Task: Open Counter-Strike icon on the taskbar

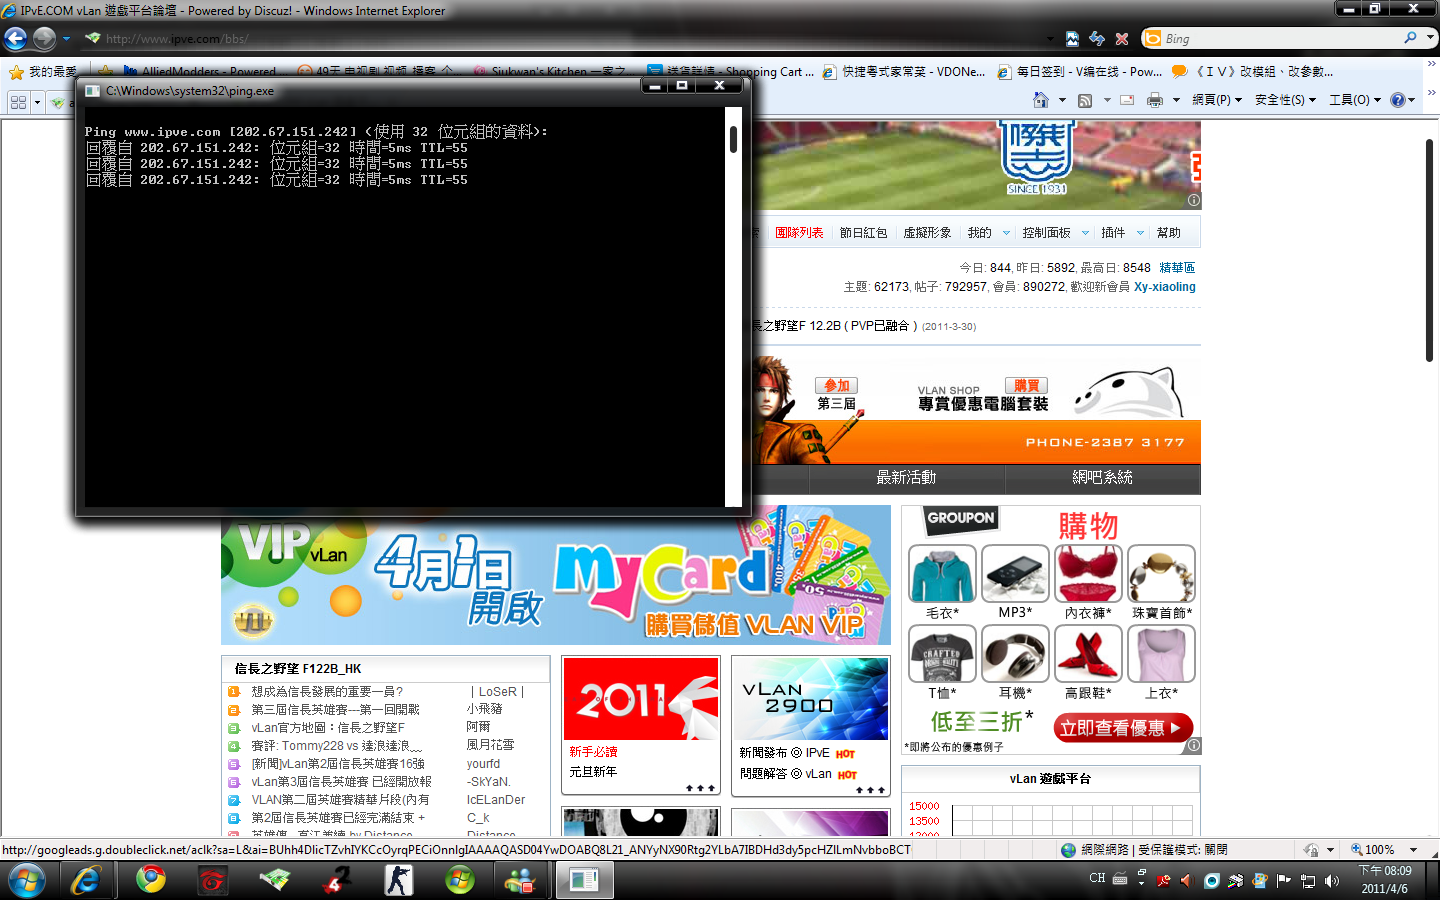Action: [399, 880]
